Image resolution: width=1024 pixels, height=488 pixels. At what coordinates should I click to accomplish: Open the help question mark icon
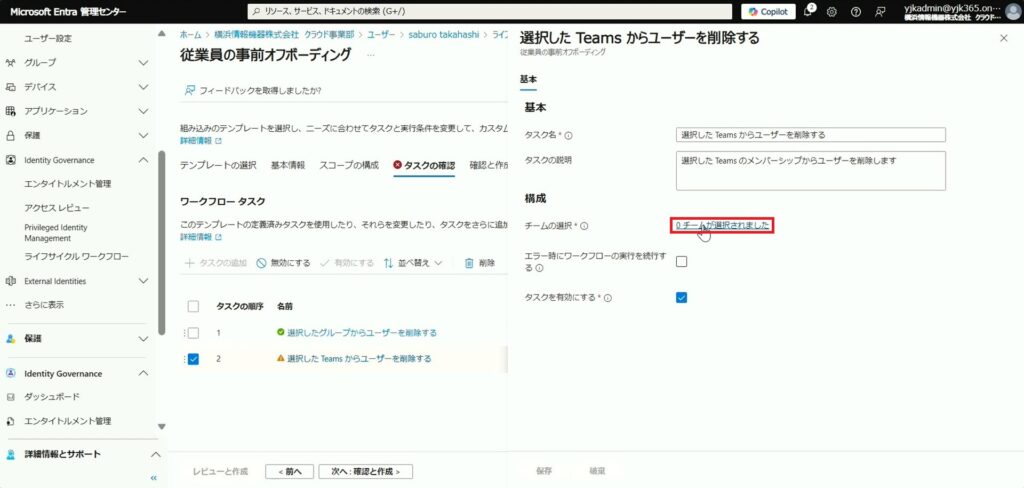[x=856, y=12]
